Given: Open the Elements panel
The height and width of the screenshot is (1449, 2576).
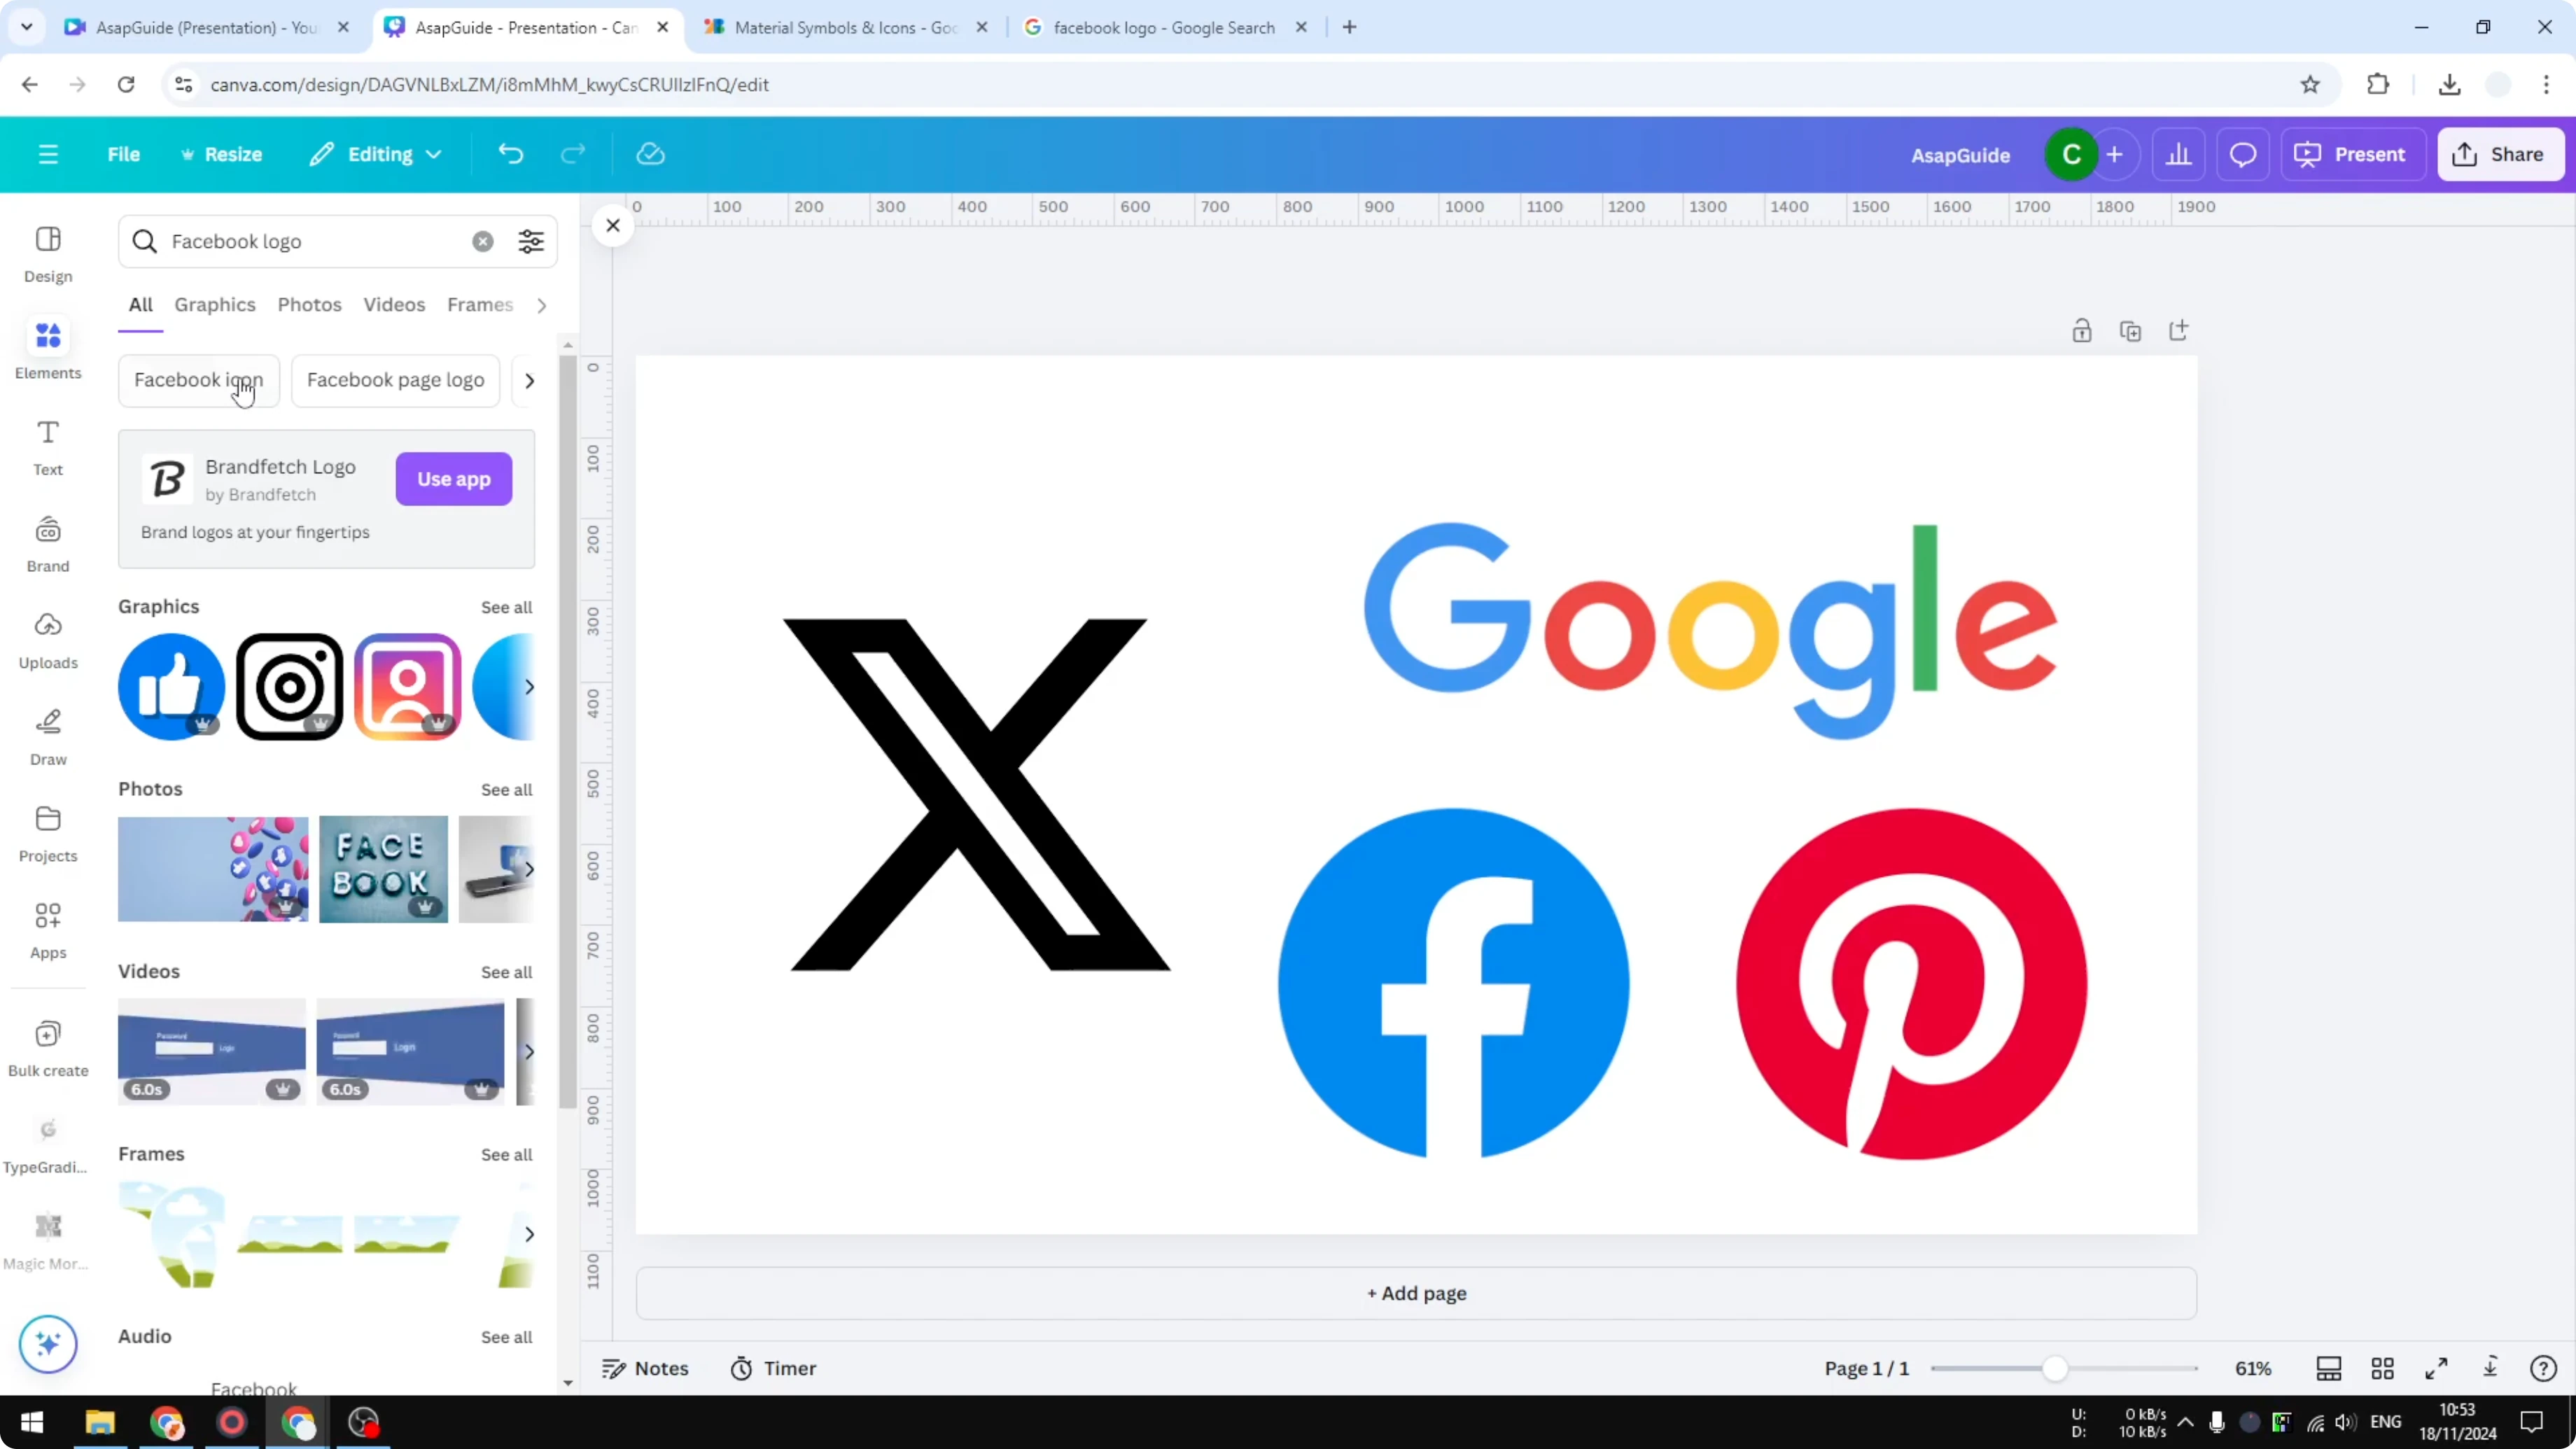Looking at the screenshot, I should point(47,348).
